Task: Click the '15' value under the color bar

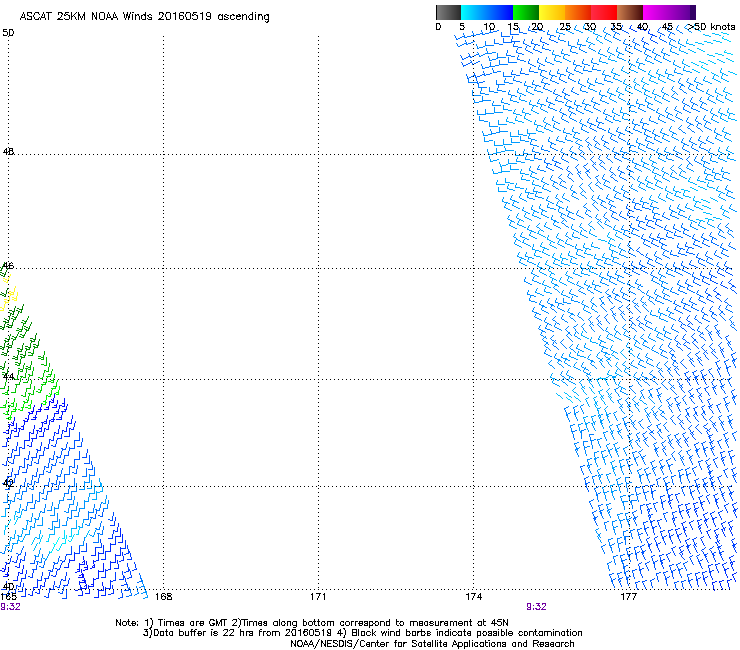Action: click(x=513, y=27)
